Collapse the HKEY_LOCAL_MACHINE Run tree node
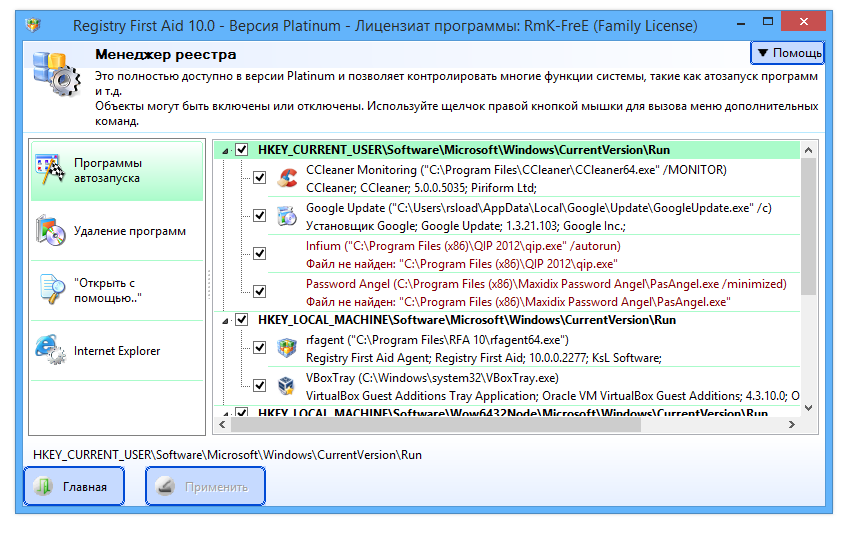 pyautogui.click(x=225, y=321)
